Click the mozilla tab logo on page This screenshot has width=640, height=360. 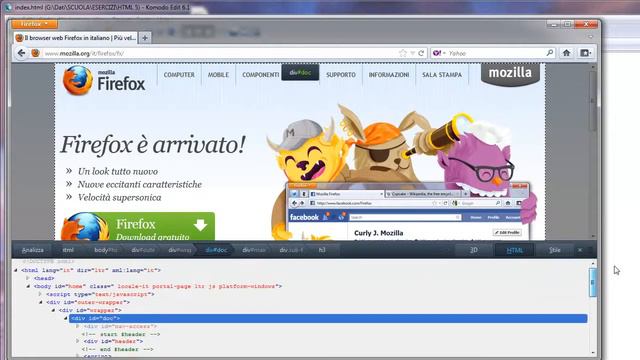click(510, 74)
